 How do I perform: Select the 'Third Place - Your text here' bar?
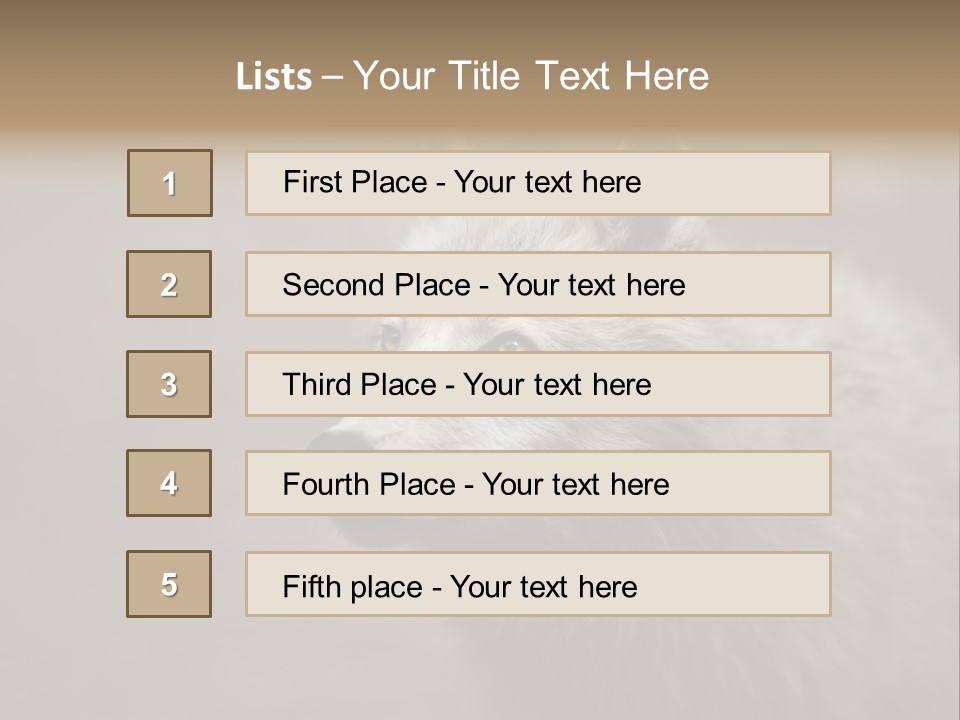click(x=538, y=384)
